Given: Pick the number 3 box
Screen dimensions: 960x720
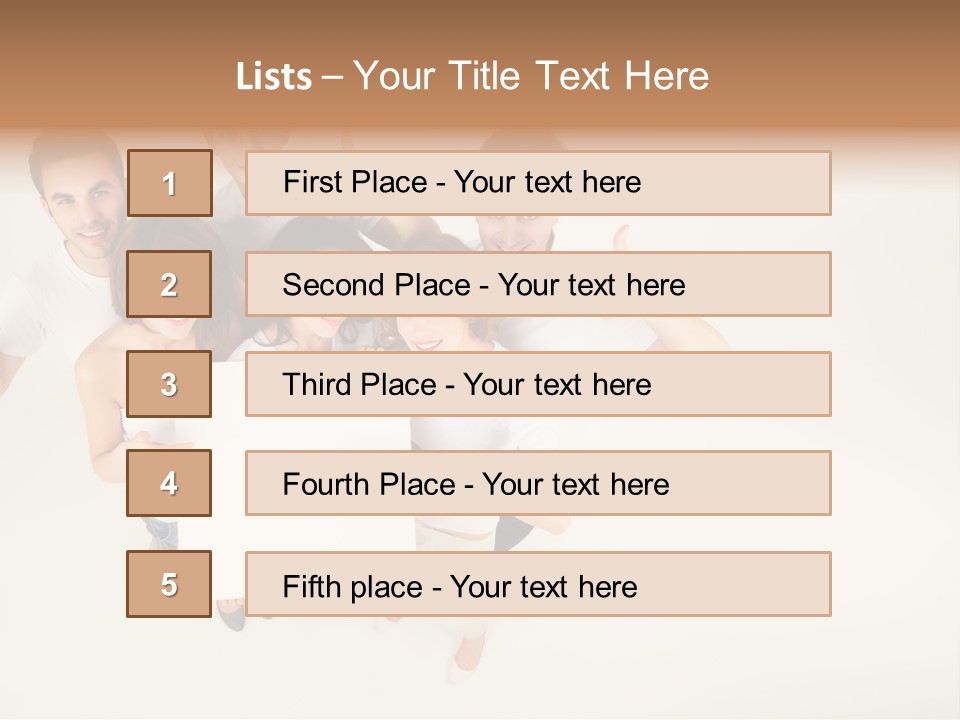Looking at the screenshot, I should (x=170, y=384).
